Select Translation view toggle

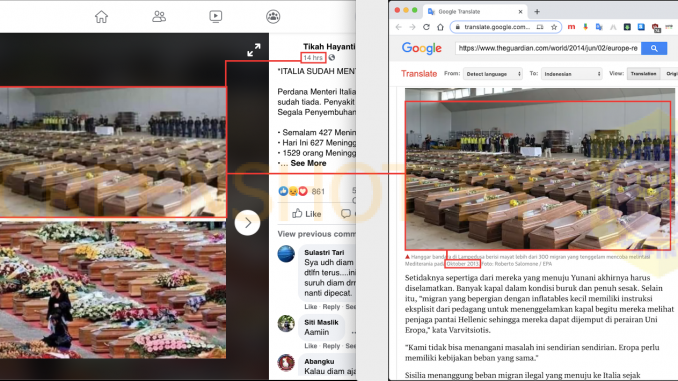coord(643,74)
